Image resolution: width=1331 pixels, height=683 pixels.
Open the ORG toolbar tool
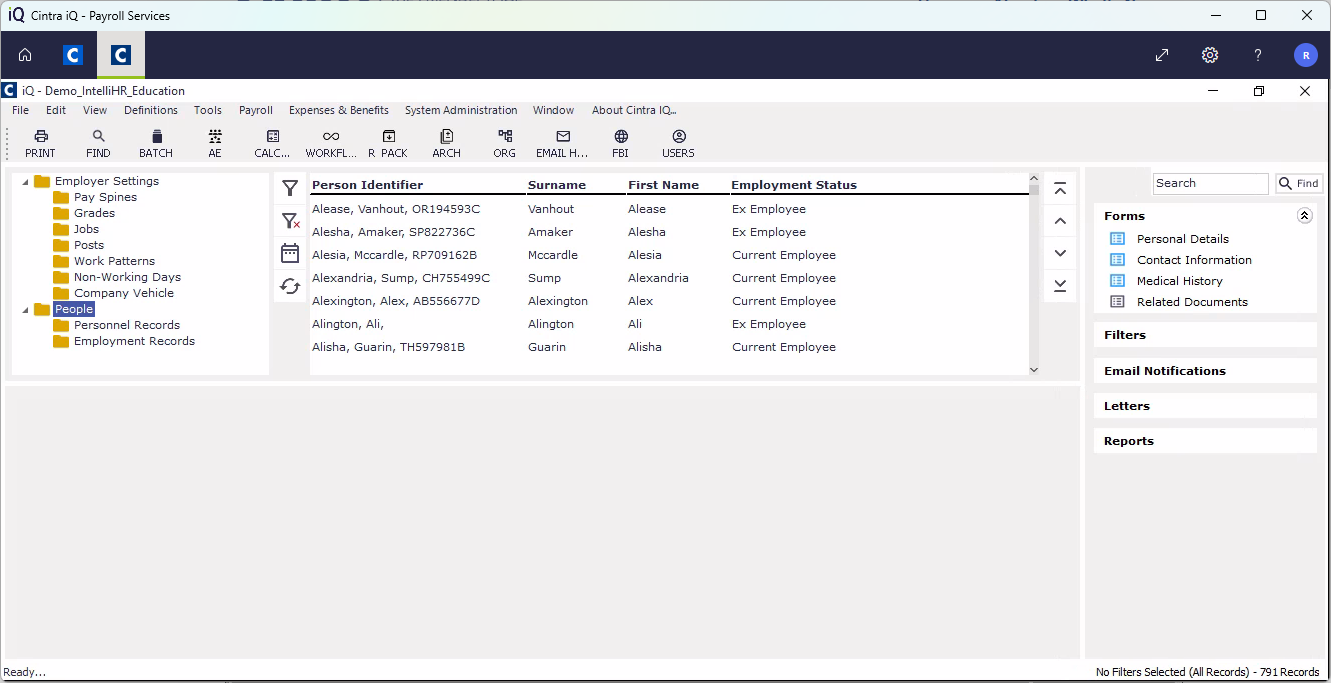tap(505, 143)
